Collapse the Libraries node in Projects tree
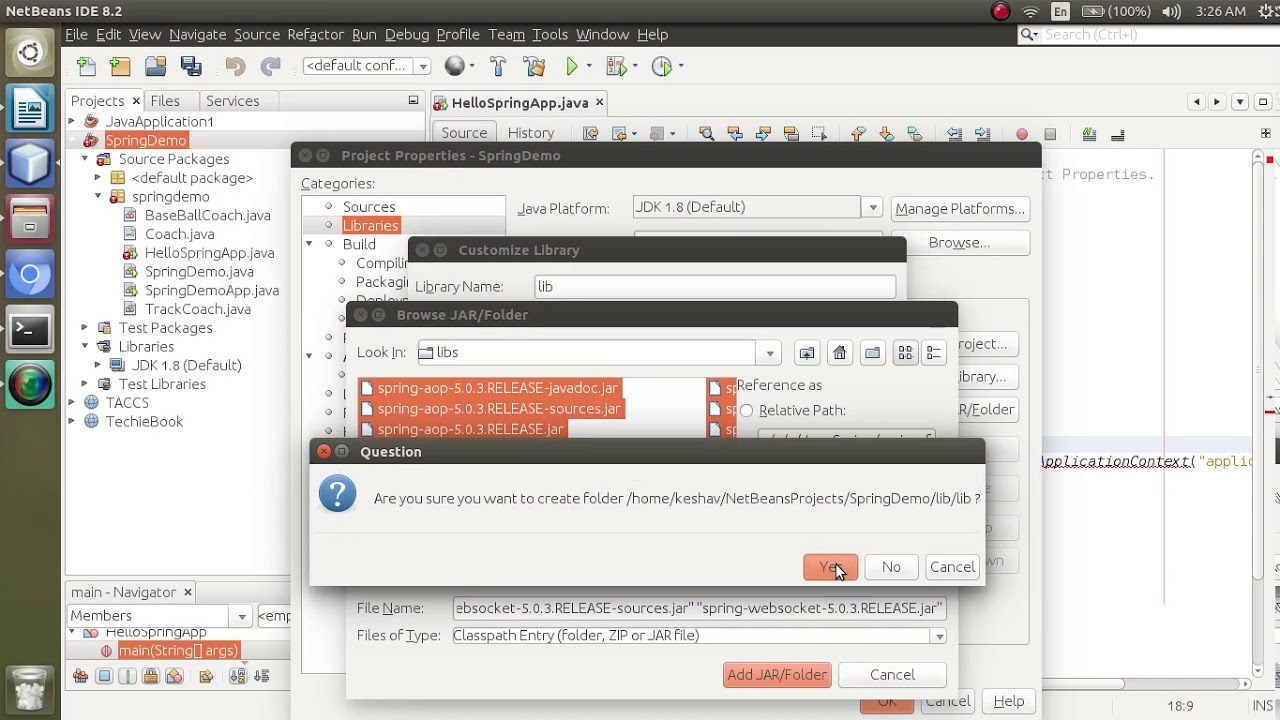This screenshot has width=1280, height=720. pyautogui.click(x=85, y=347)
